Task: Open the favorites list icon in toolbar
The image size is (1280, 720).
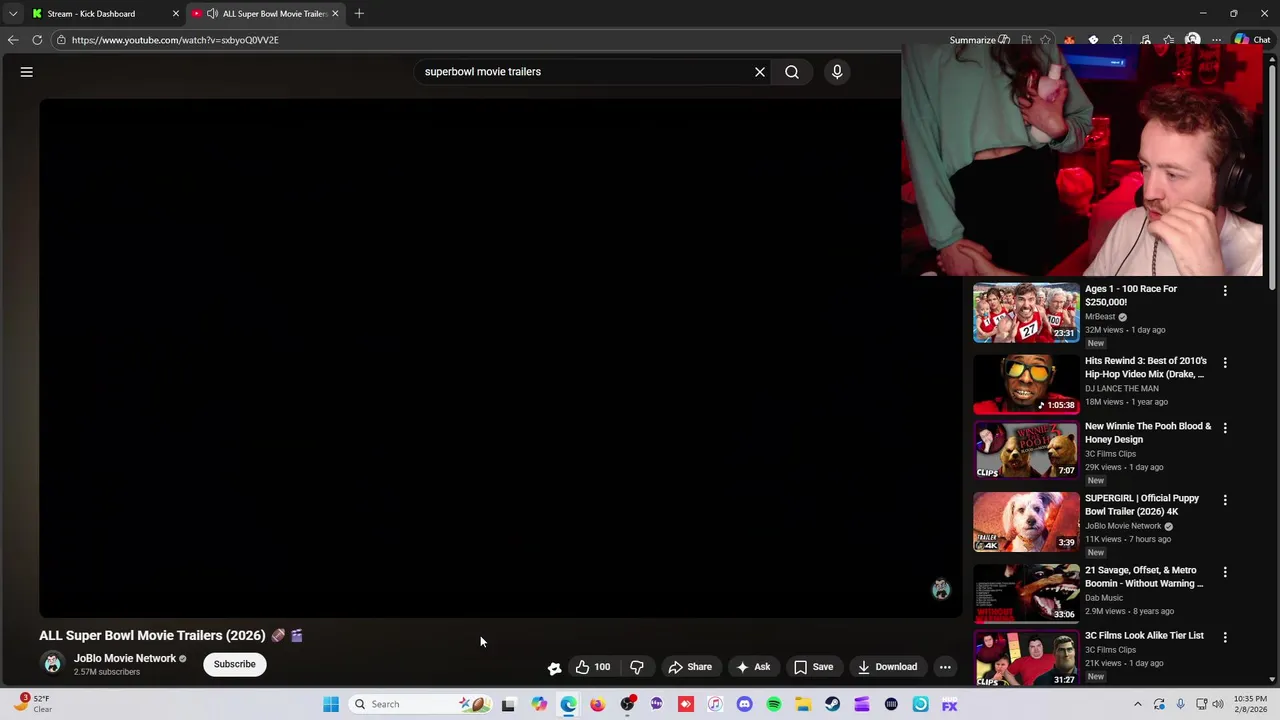Action: click(x=1168, y=40)
